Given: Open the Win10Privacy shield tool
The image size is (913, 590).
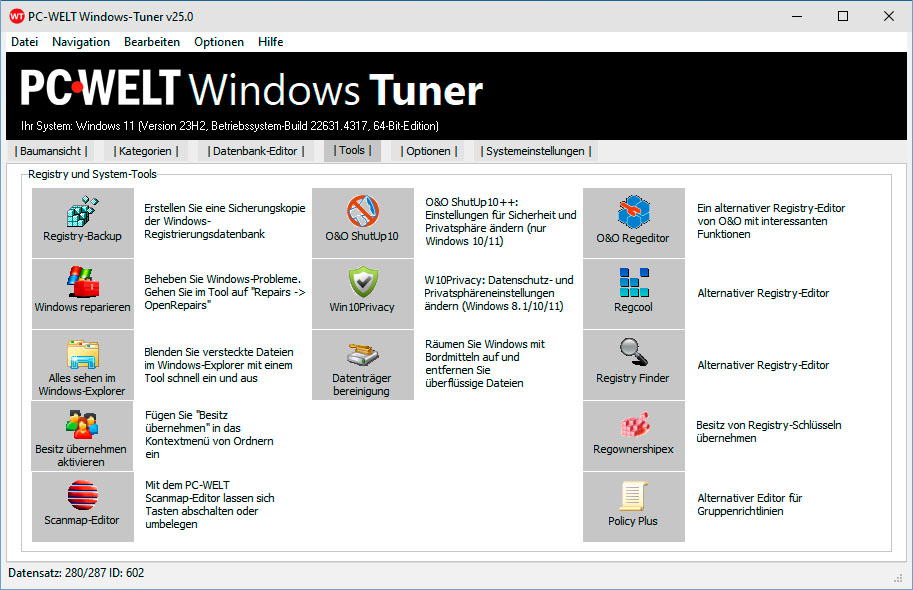Looking at the screenshot, I should click(363, 294).
